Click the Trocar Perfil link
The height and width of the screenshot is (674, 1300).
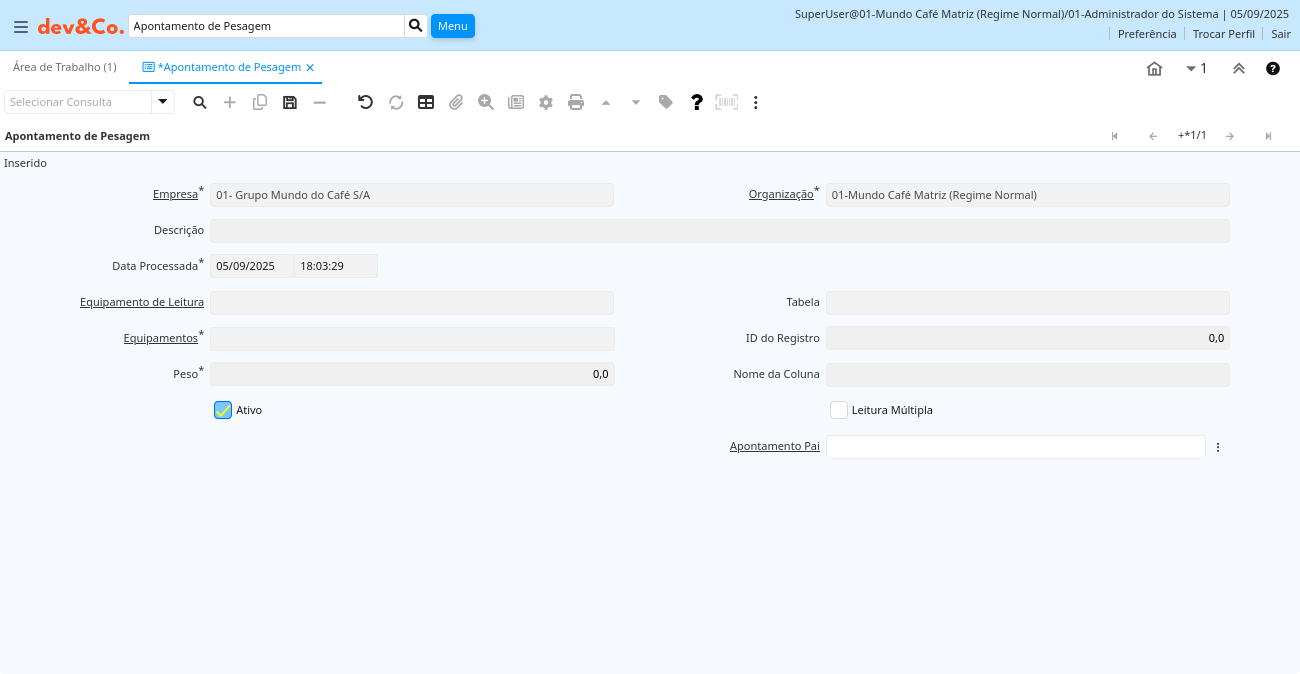[1223, 34]
